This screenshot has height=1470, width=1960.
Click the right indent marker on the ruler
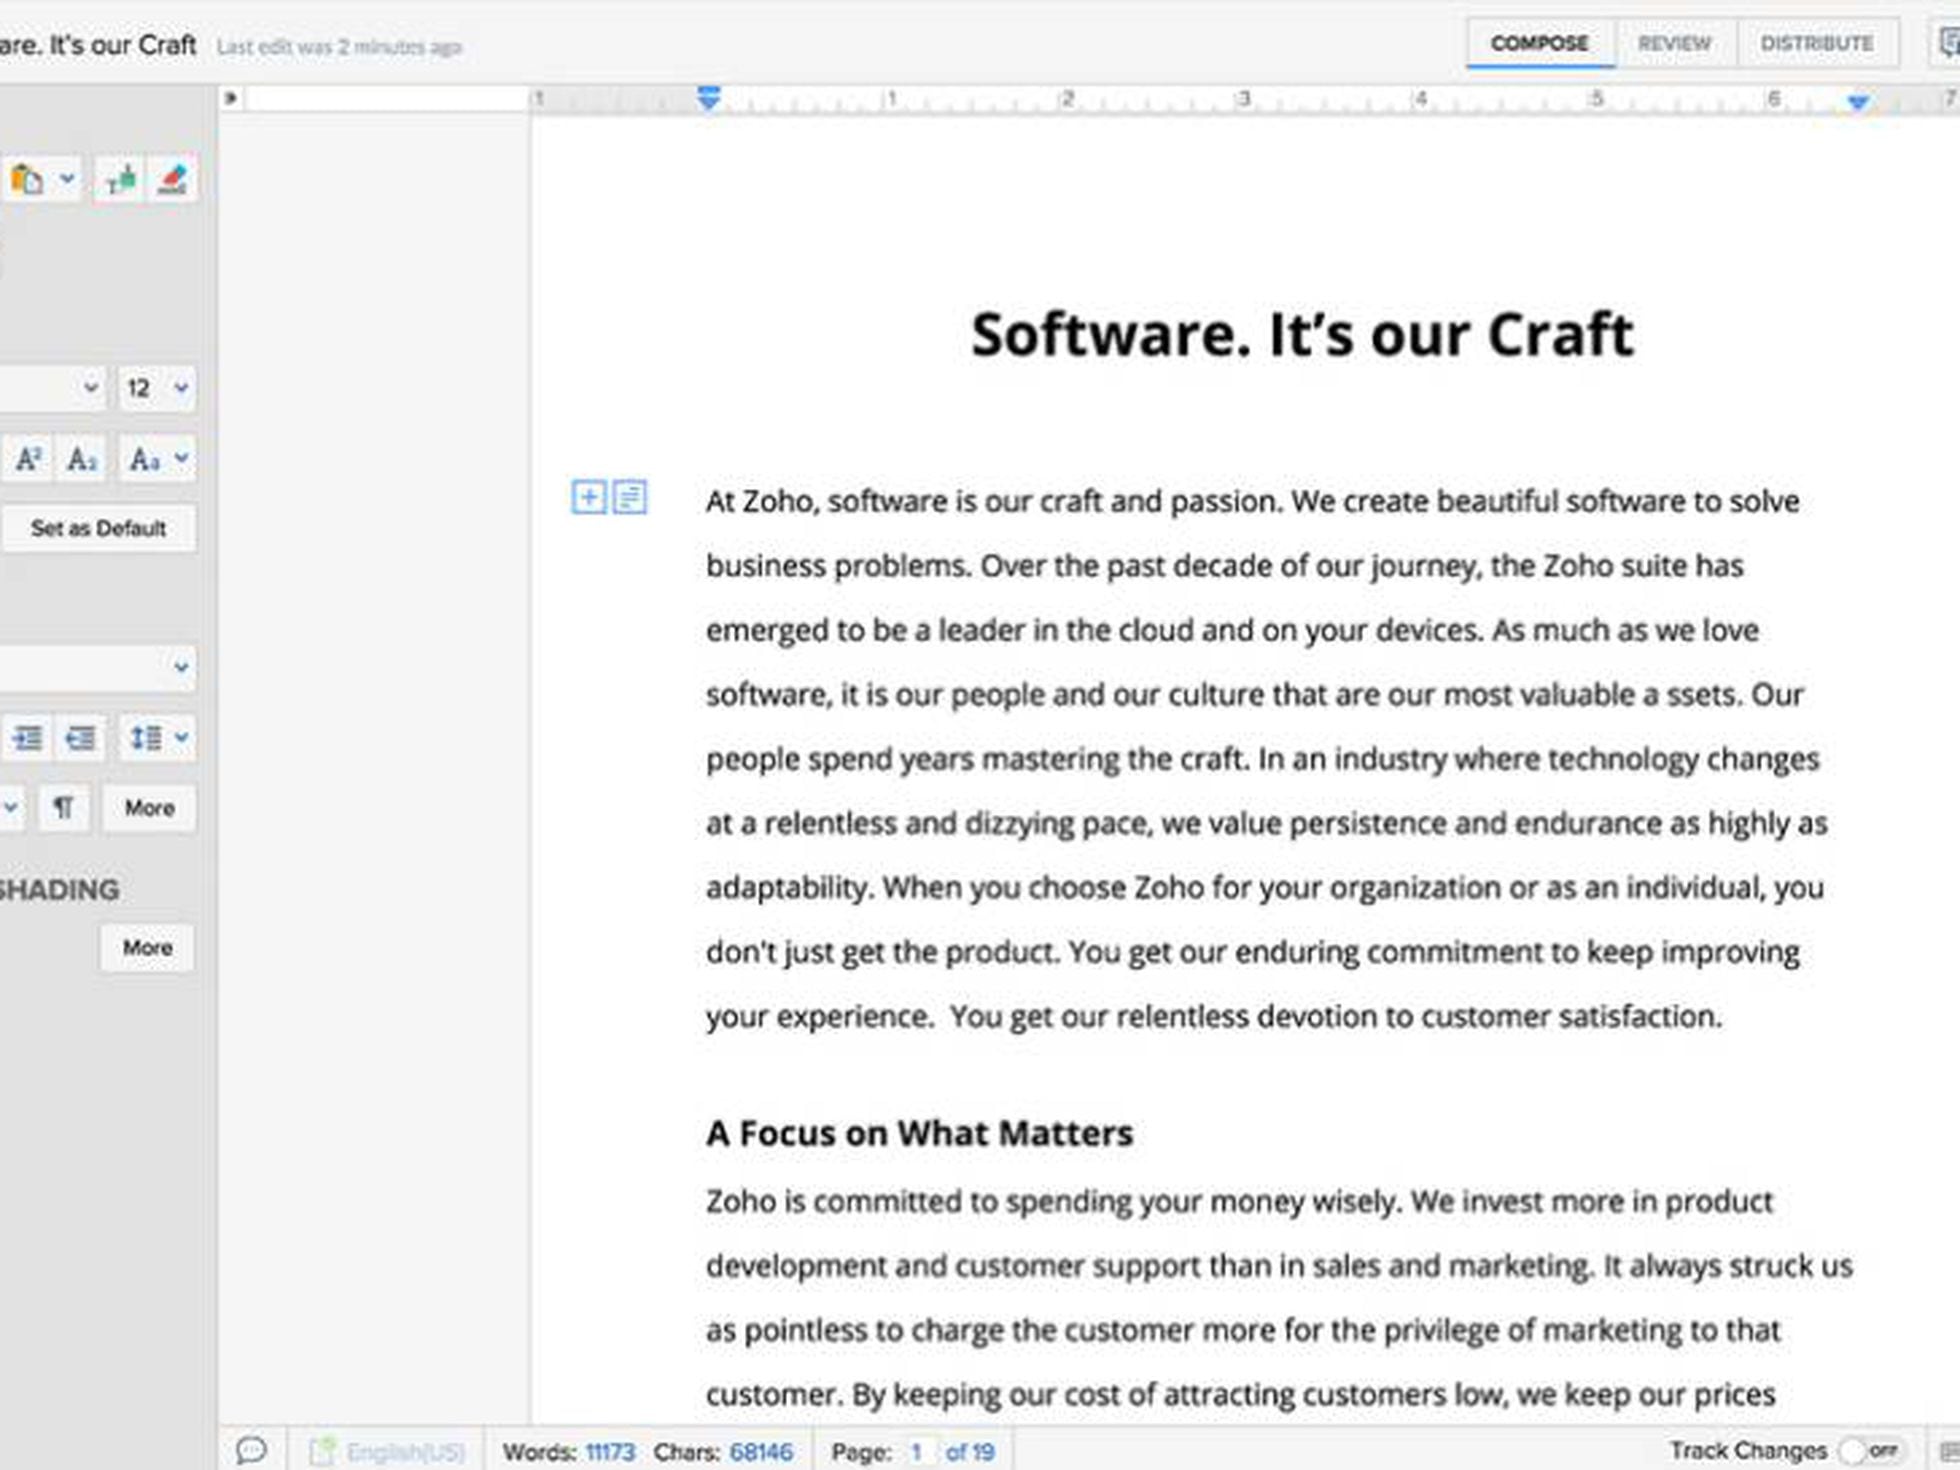click(1858, 101)
